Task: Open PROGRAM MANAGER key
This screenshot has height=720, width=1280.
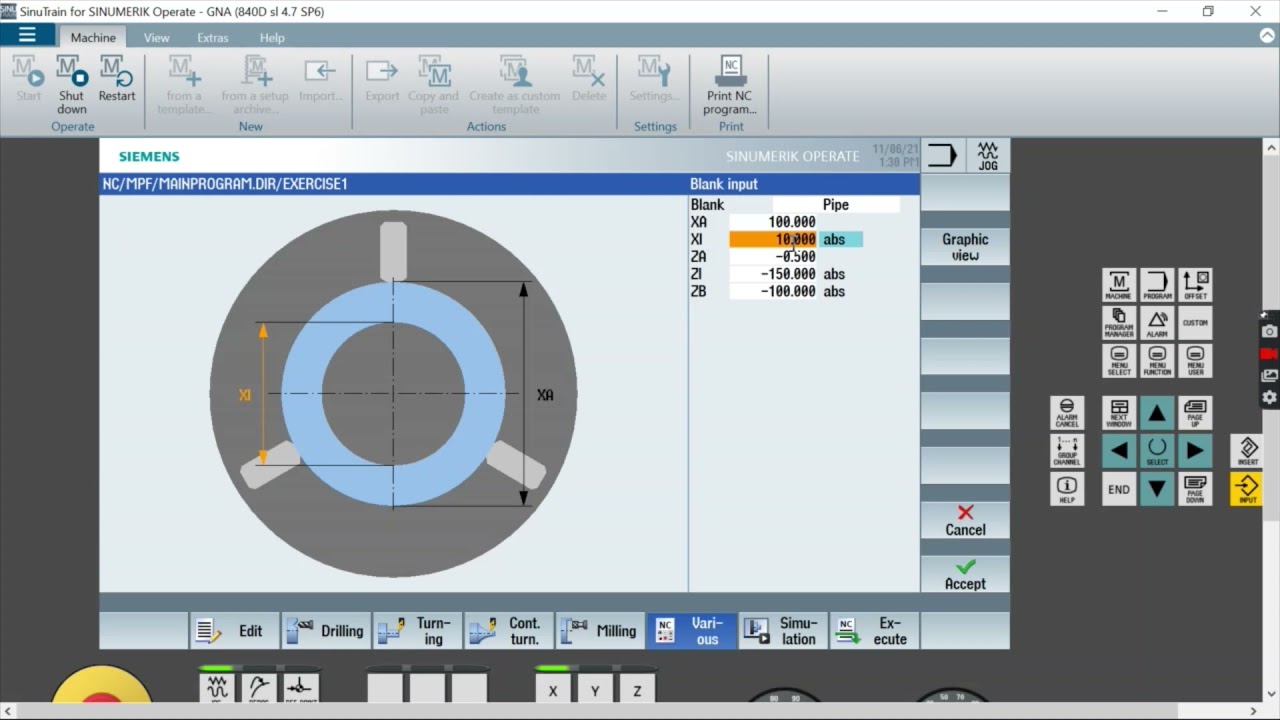Action: 1119,323
